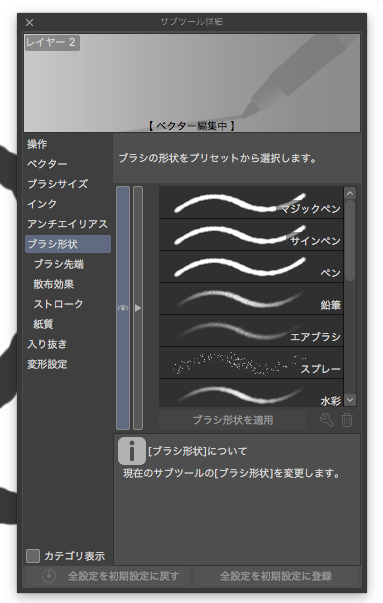Choose the ペン brush preset
The height and width of the screenshot is (603, 383).
(251, 267)
